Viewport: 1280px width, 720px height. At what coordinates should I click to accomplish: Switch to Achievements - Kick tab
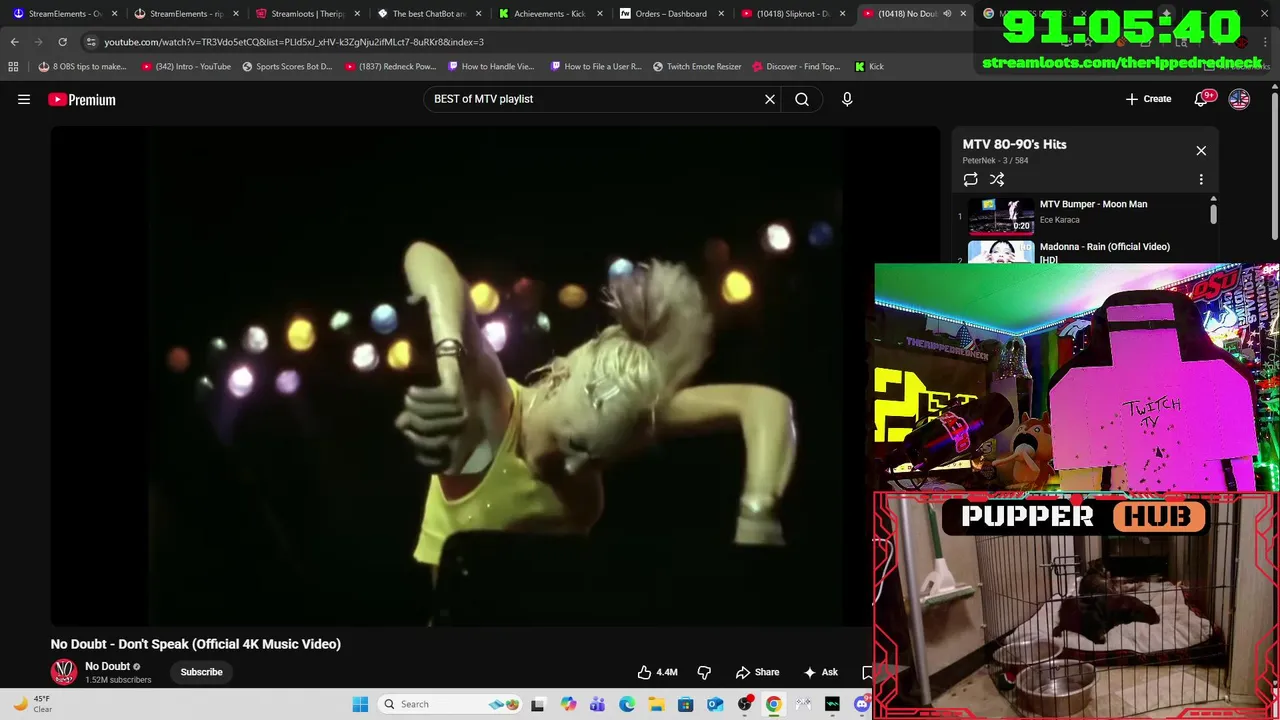coord(549,14)
